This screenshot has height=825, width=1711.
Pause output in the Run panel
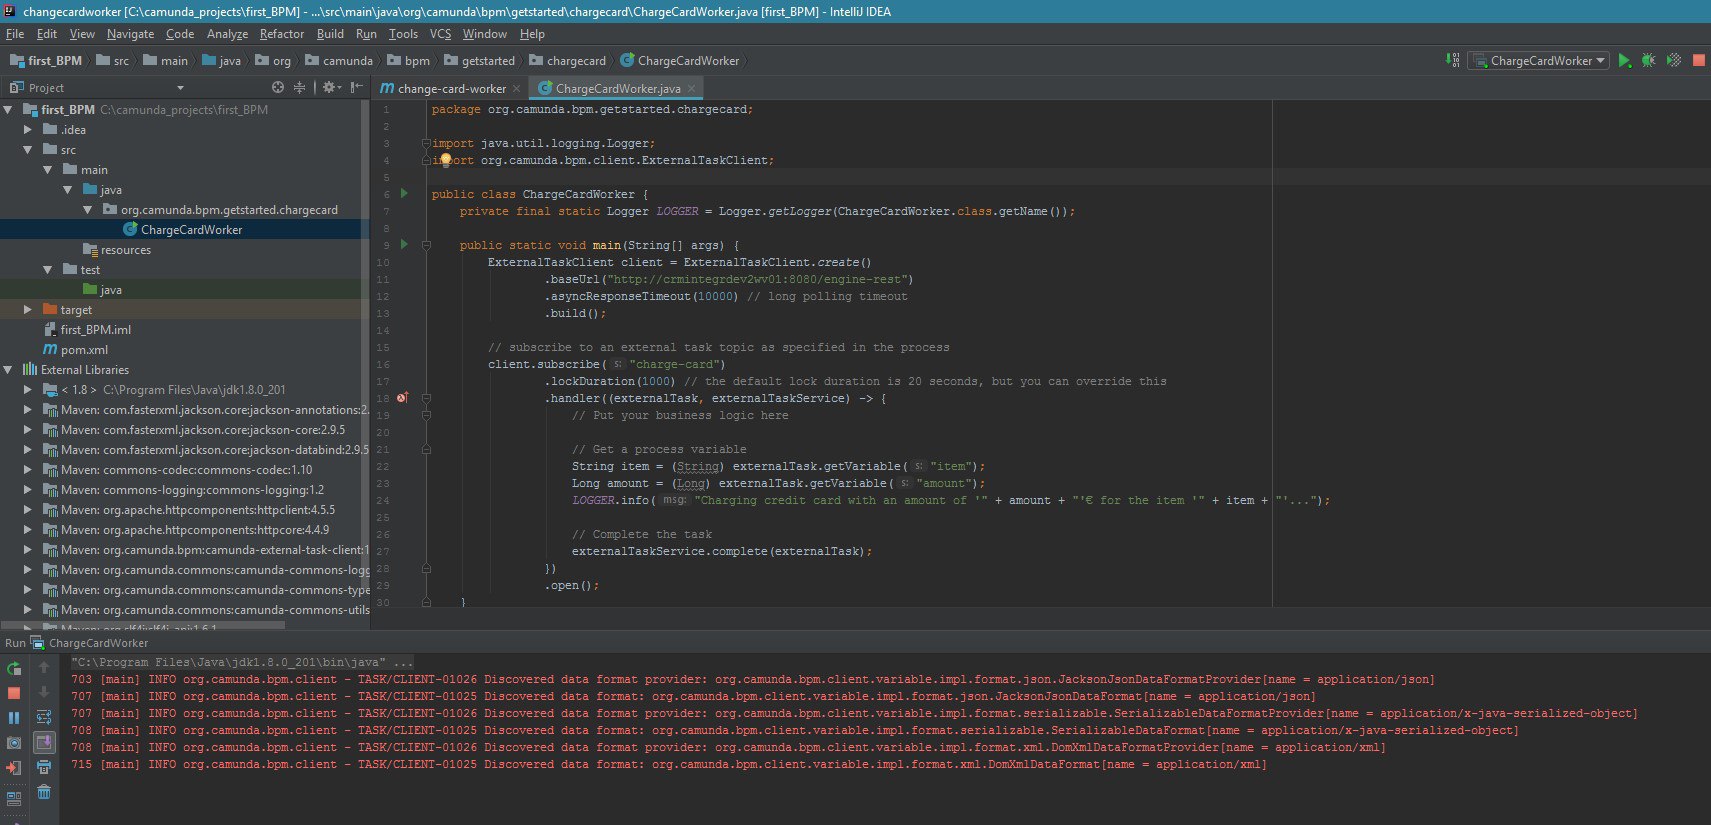[14, 718]
